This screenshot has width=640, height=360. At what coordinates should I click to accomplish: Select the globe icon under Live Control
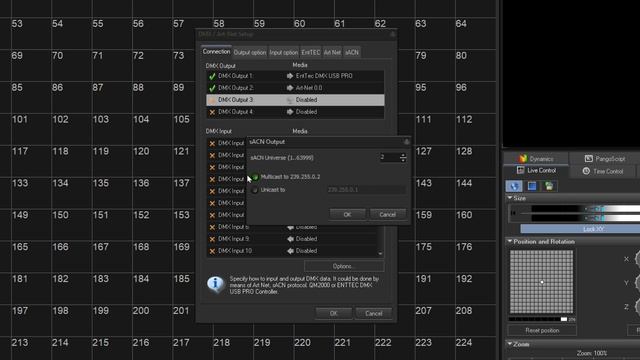coord(513,186)
